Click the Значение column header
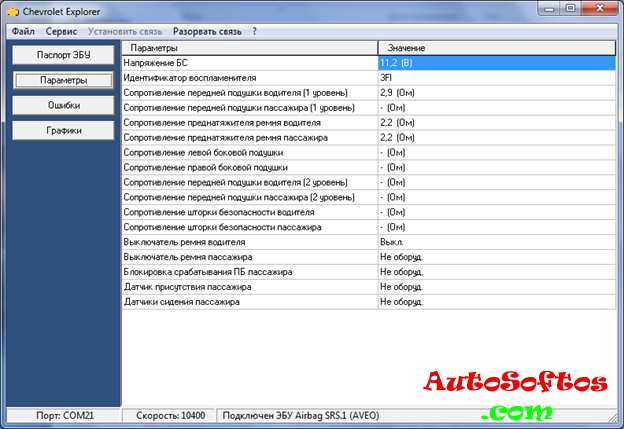The image size is (624, 429). (x=497, y=48)
